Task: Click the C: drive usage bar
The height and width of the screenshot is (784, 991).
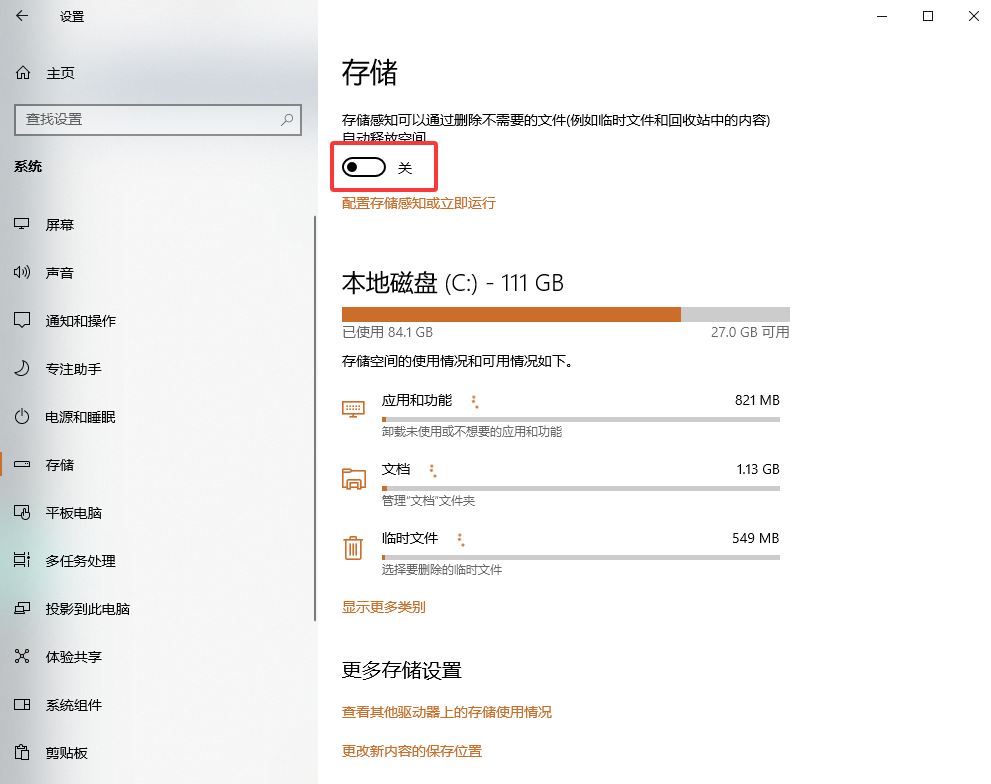Action: (565, 313)
